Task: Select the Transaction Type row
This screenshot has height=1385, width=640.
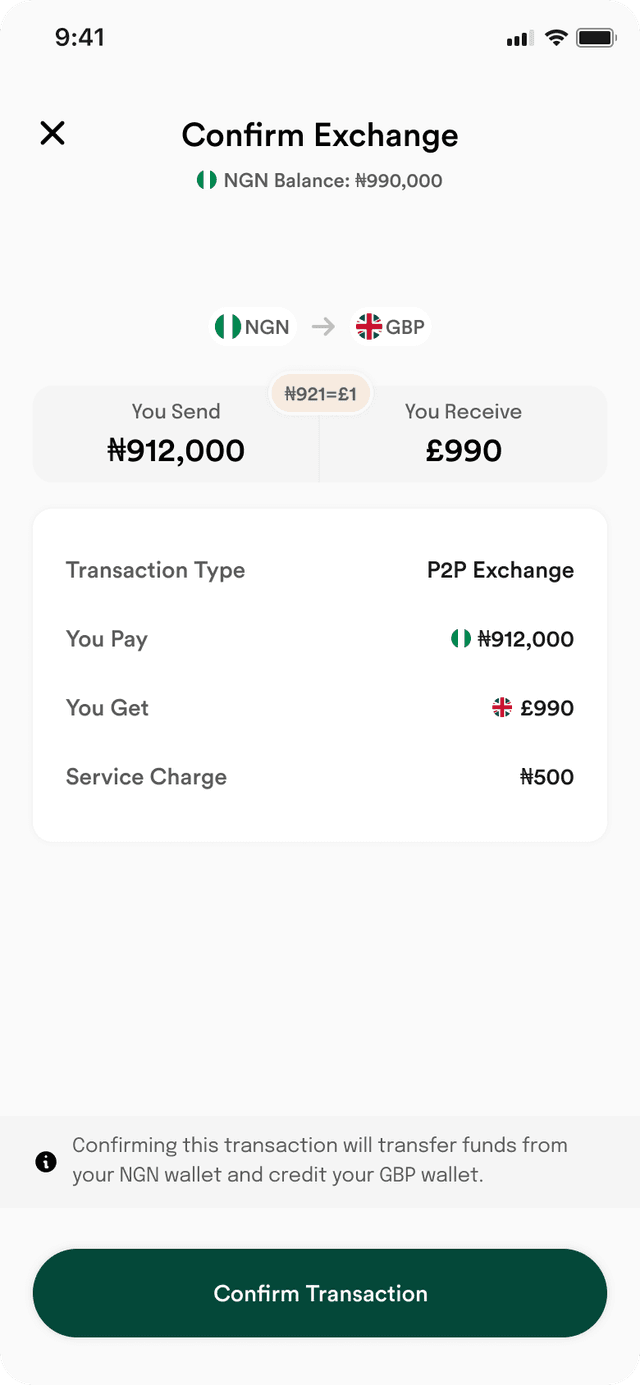Action: point(320,570)
